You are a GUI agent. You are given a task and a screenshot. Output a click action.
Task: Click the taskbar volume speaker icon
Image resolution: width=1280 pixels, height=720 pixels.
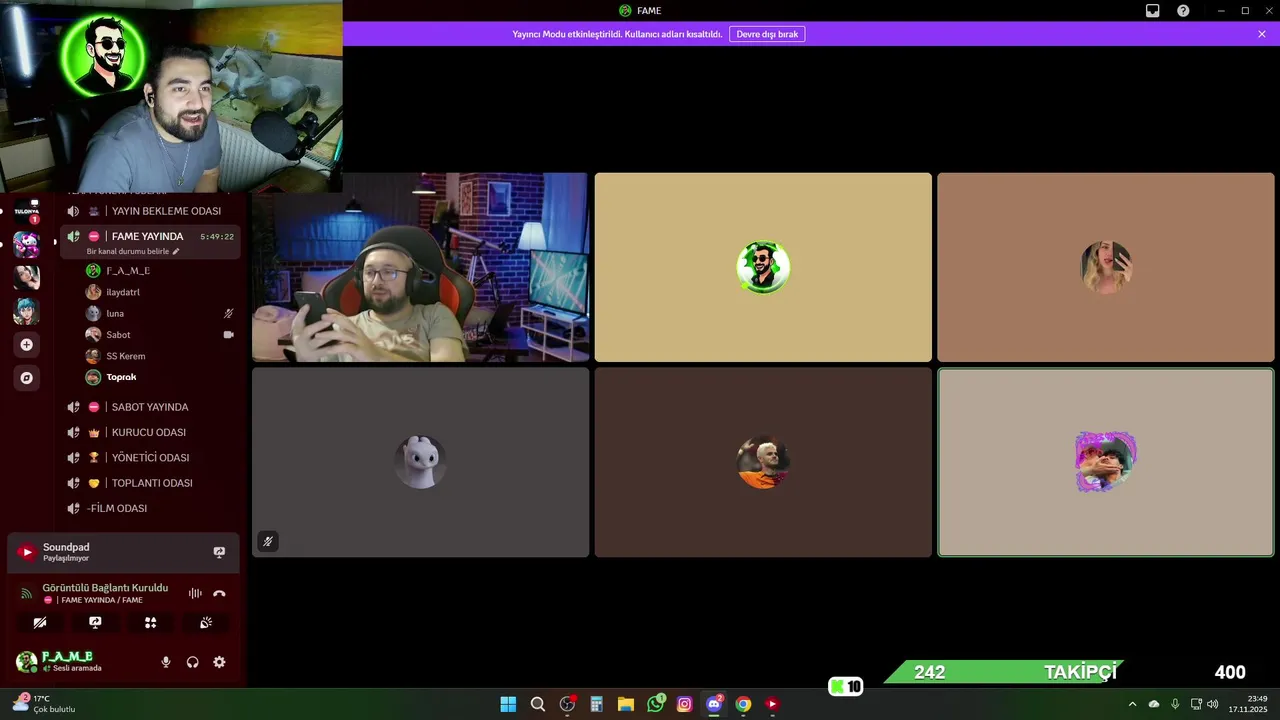tap(1213, 704)
